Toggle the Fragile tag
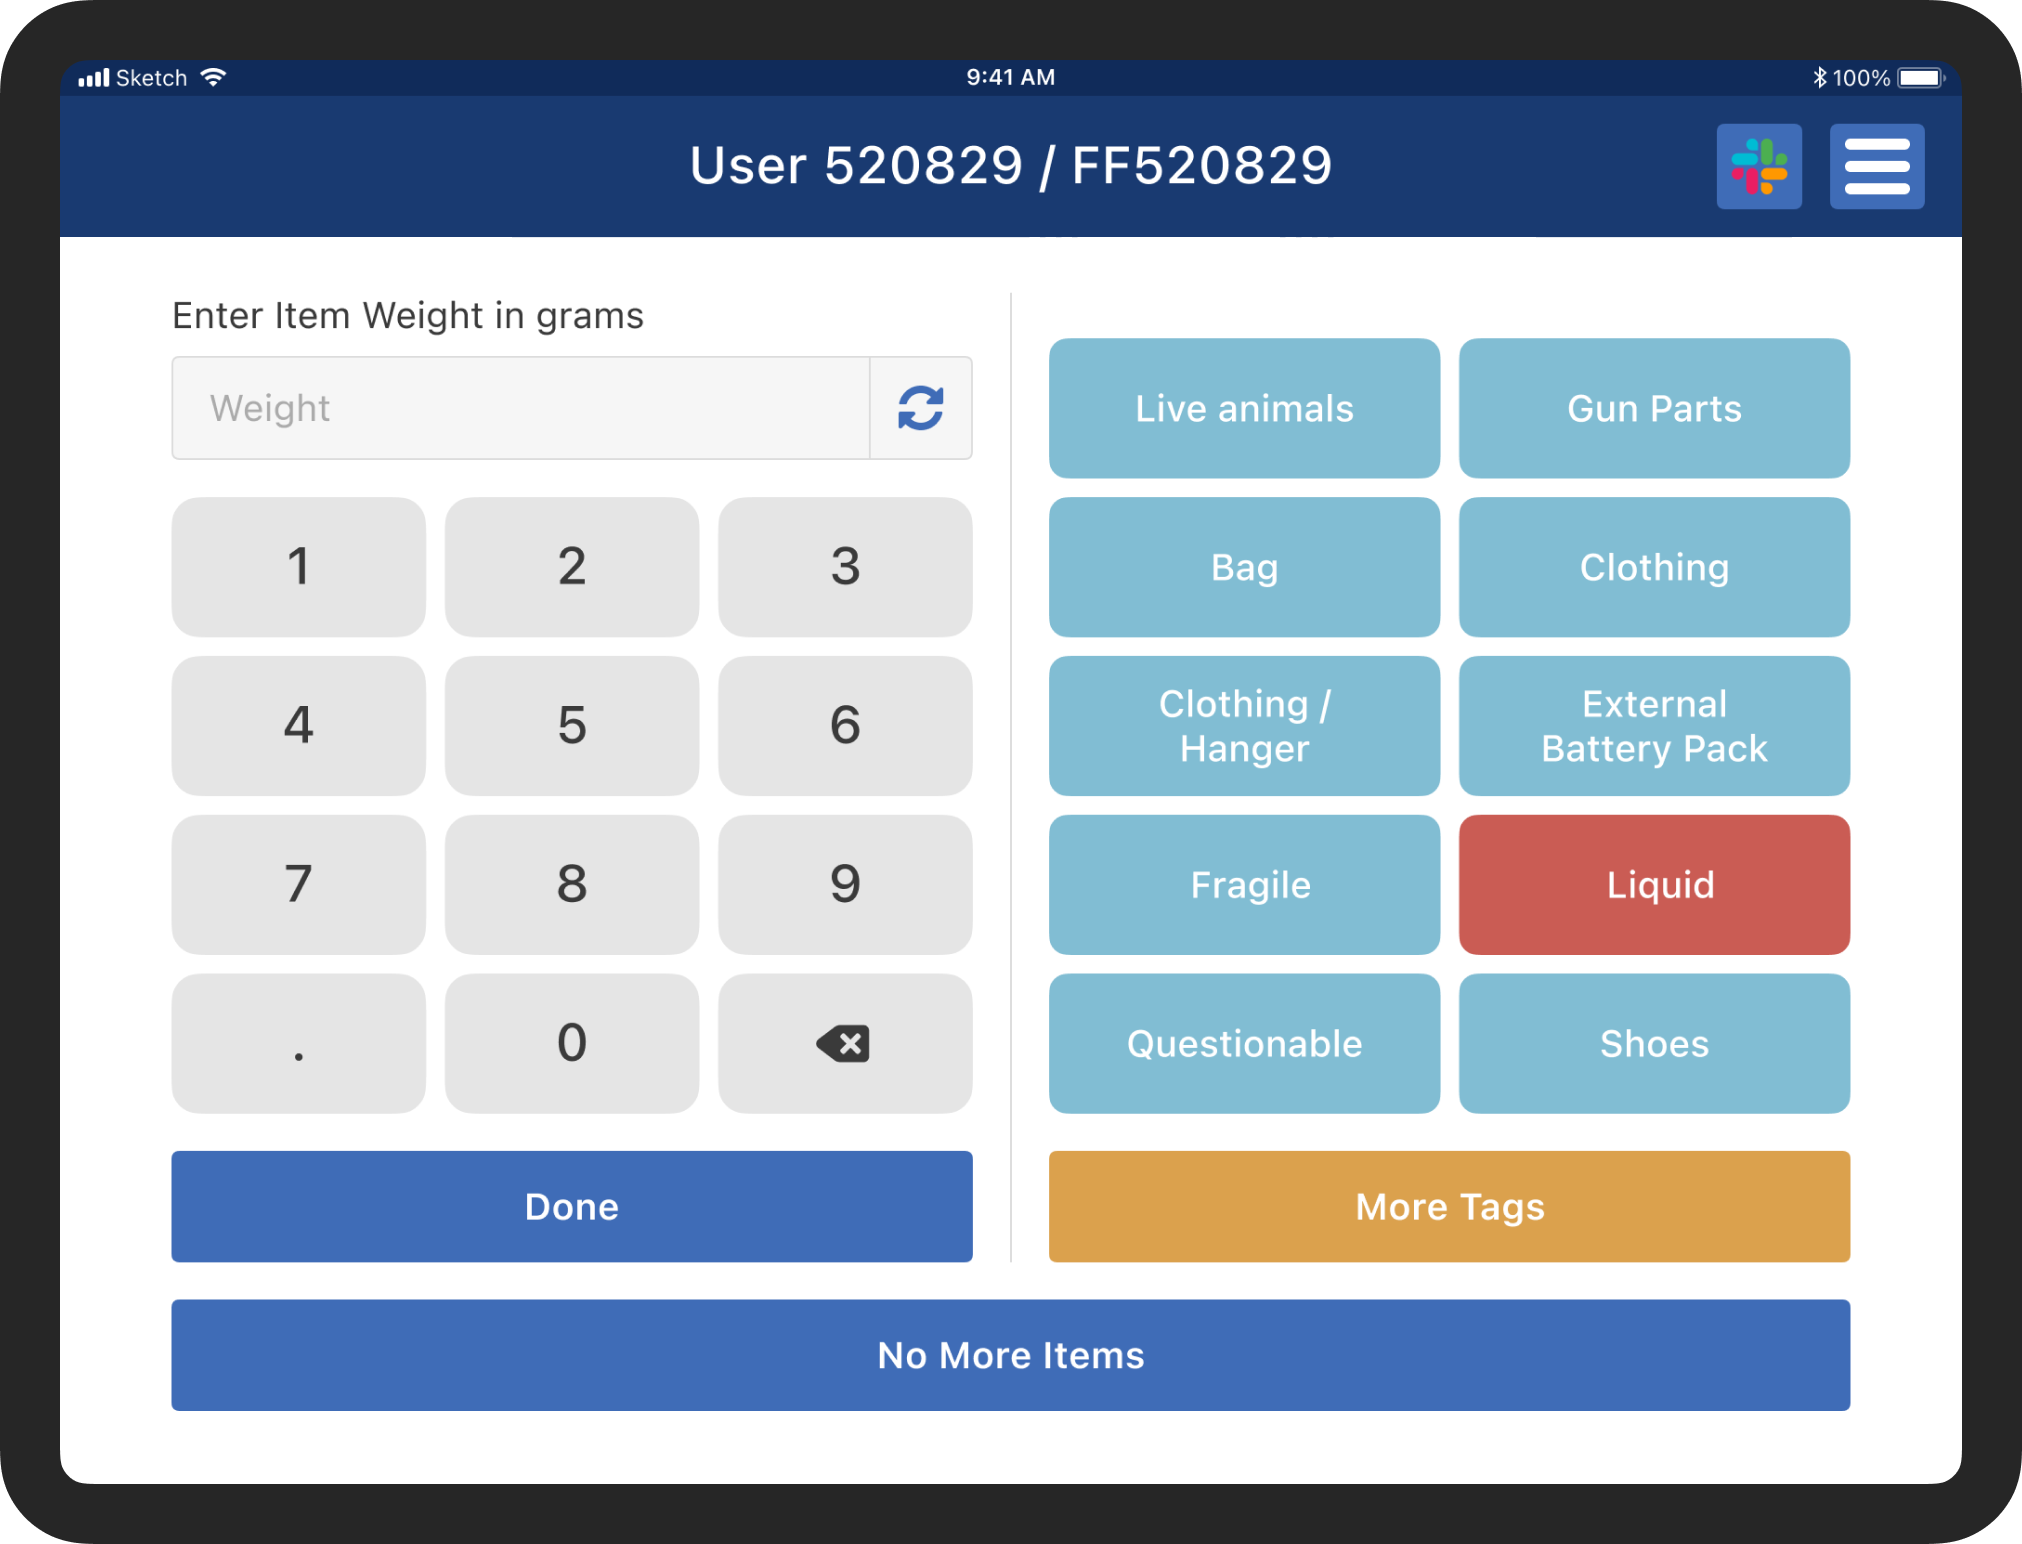 pyautogui.click(x=1243, y=884)
